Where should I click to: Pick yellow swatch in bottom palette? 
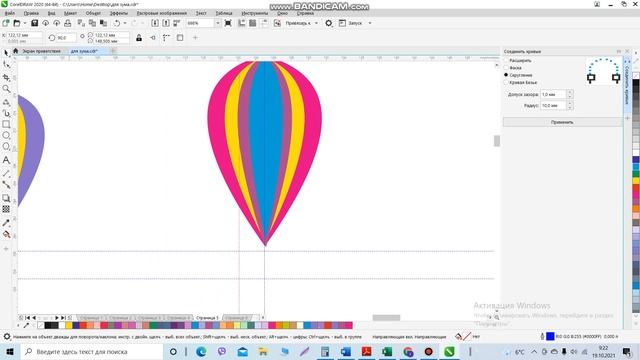click(69, 325)
